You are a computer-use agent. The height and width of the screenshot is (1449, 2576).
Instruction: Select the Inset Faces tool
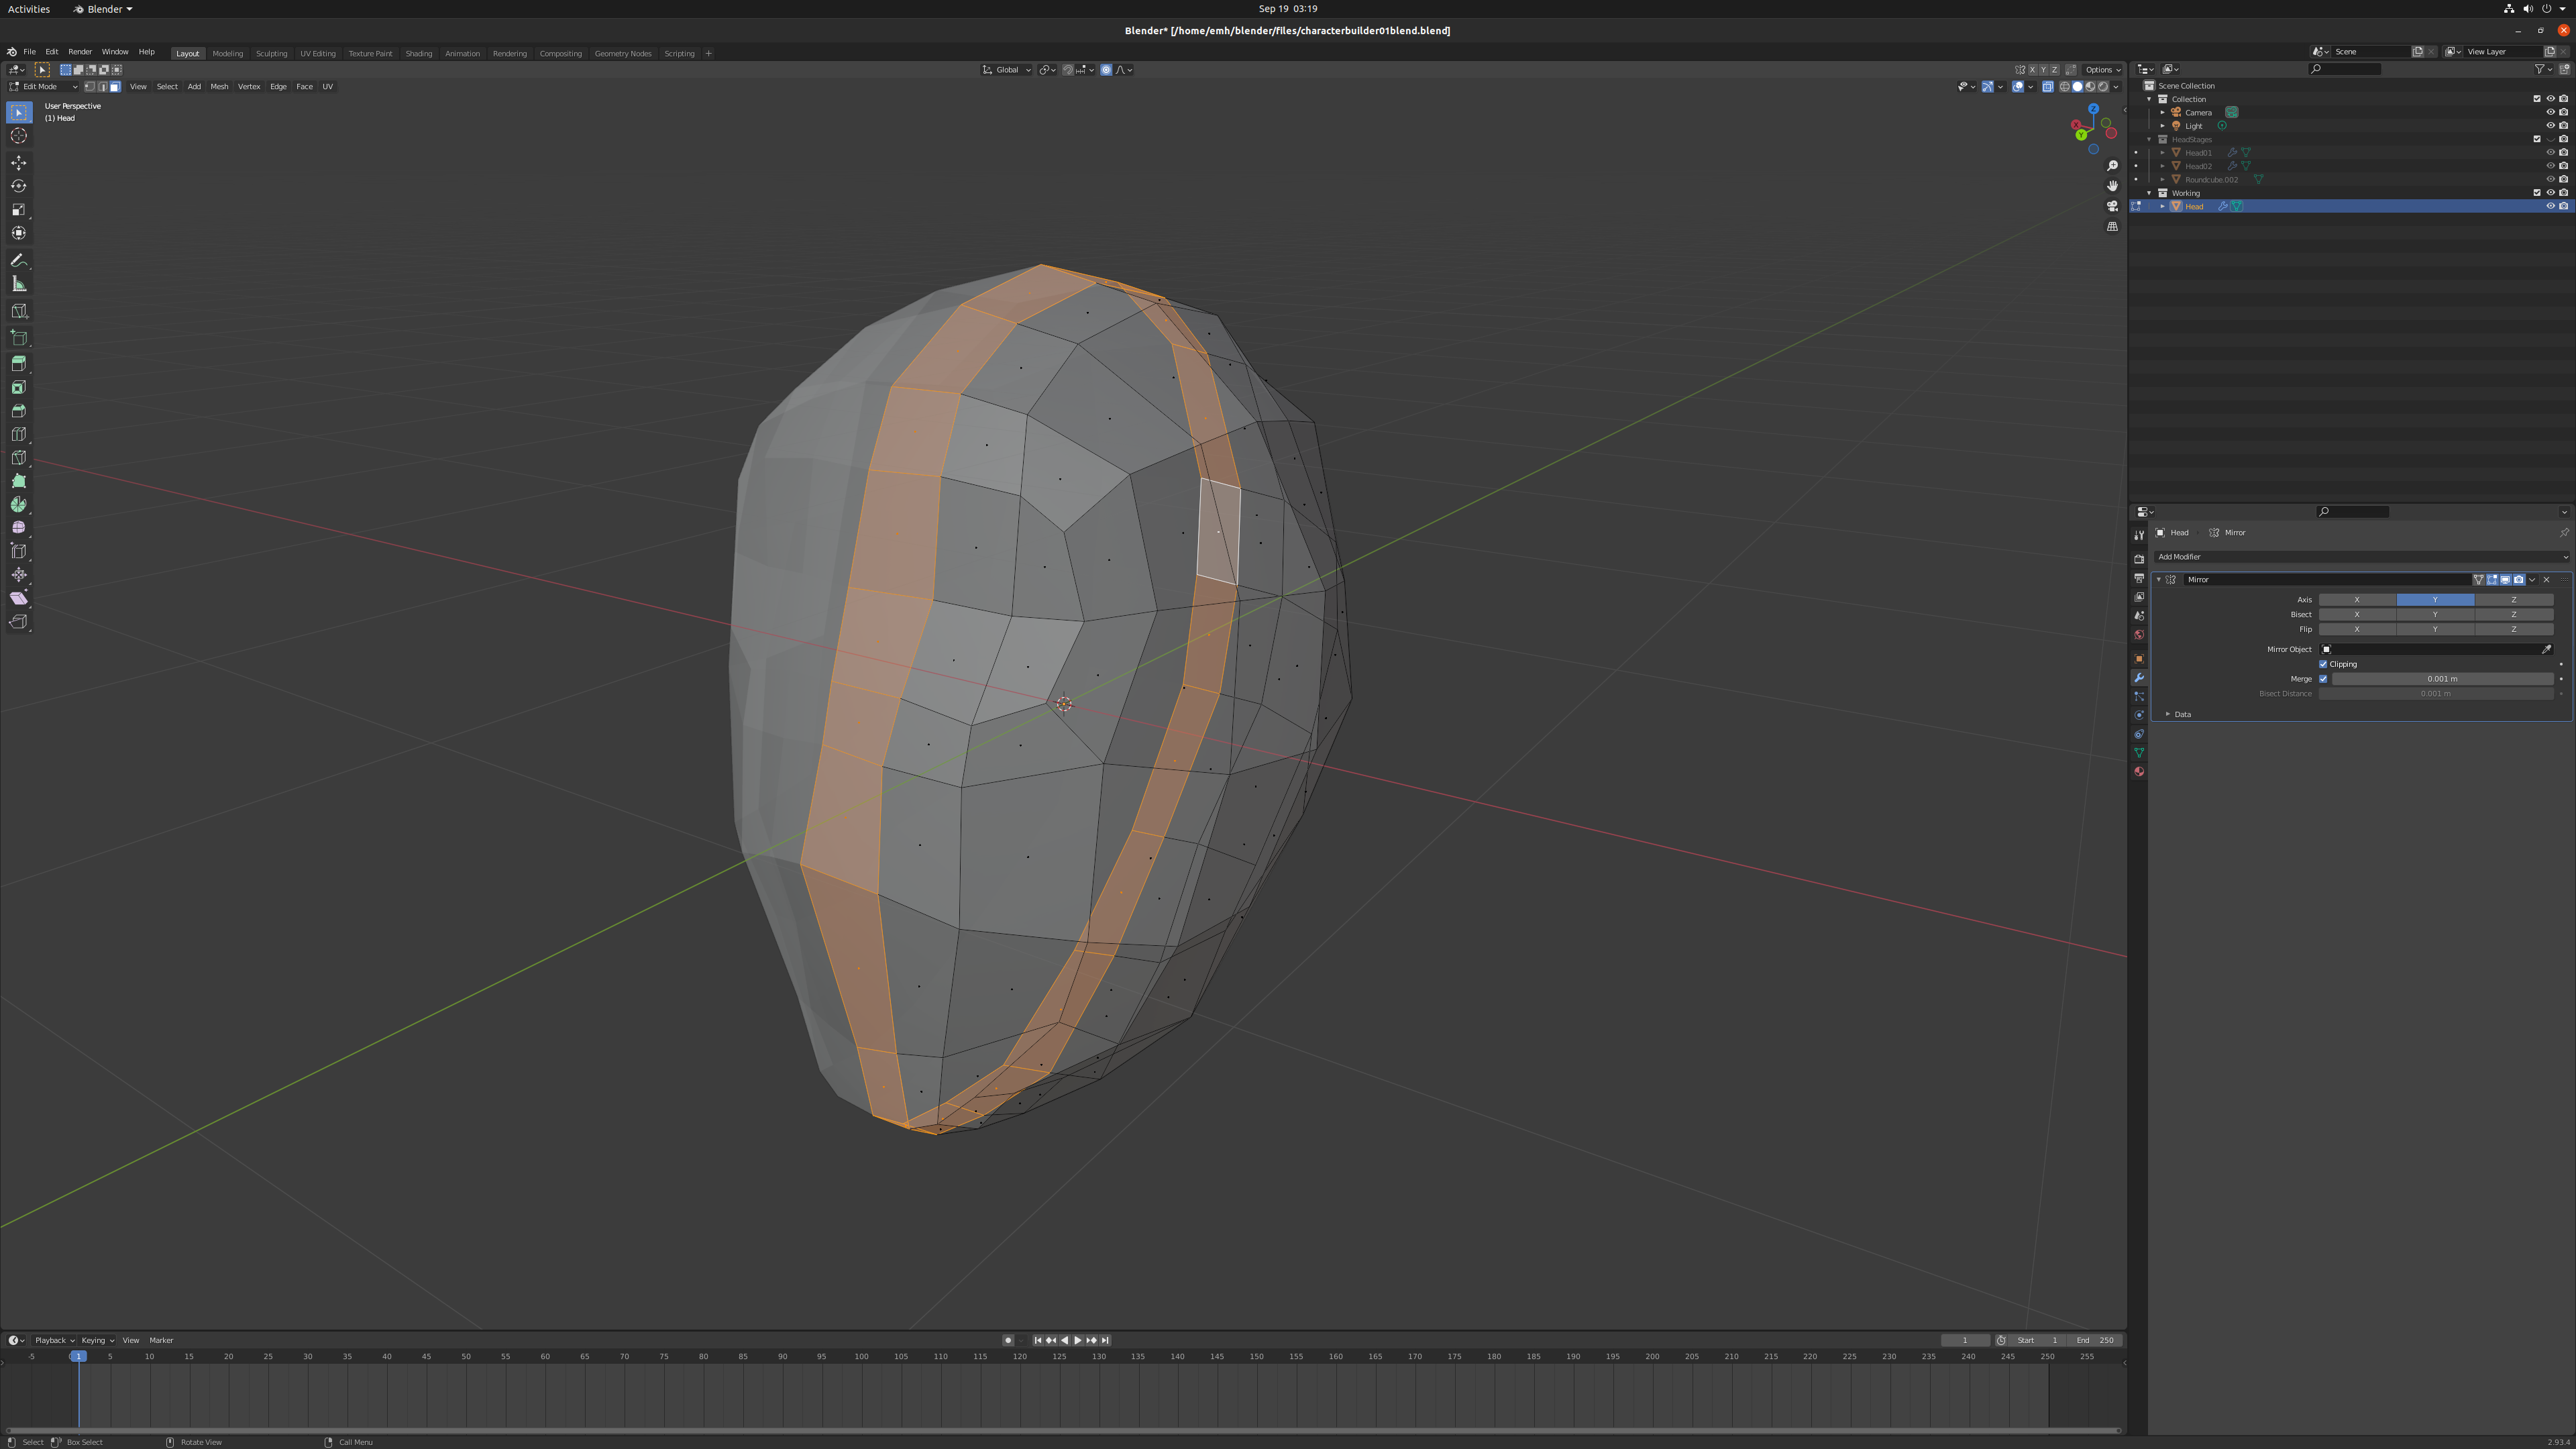coord(19,388)
